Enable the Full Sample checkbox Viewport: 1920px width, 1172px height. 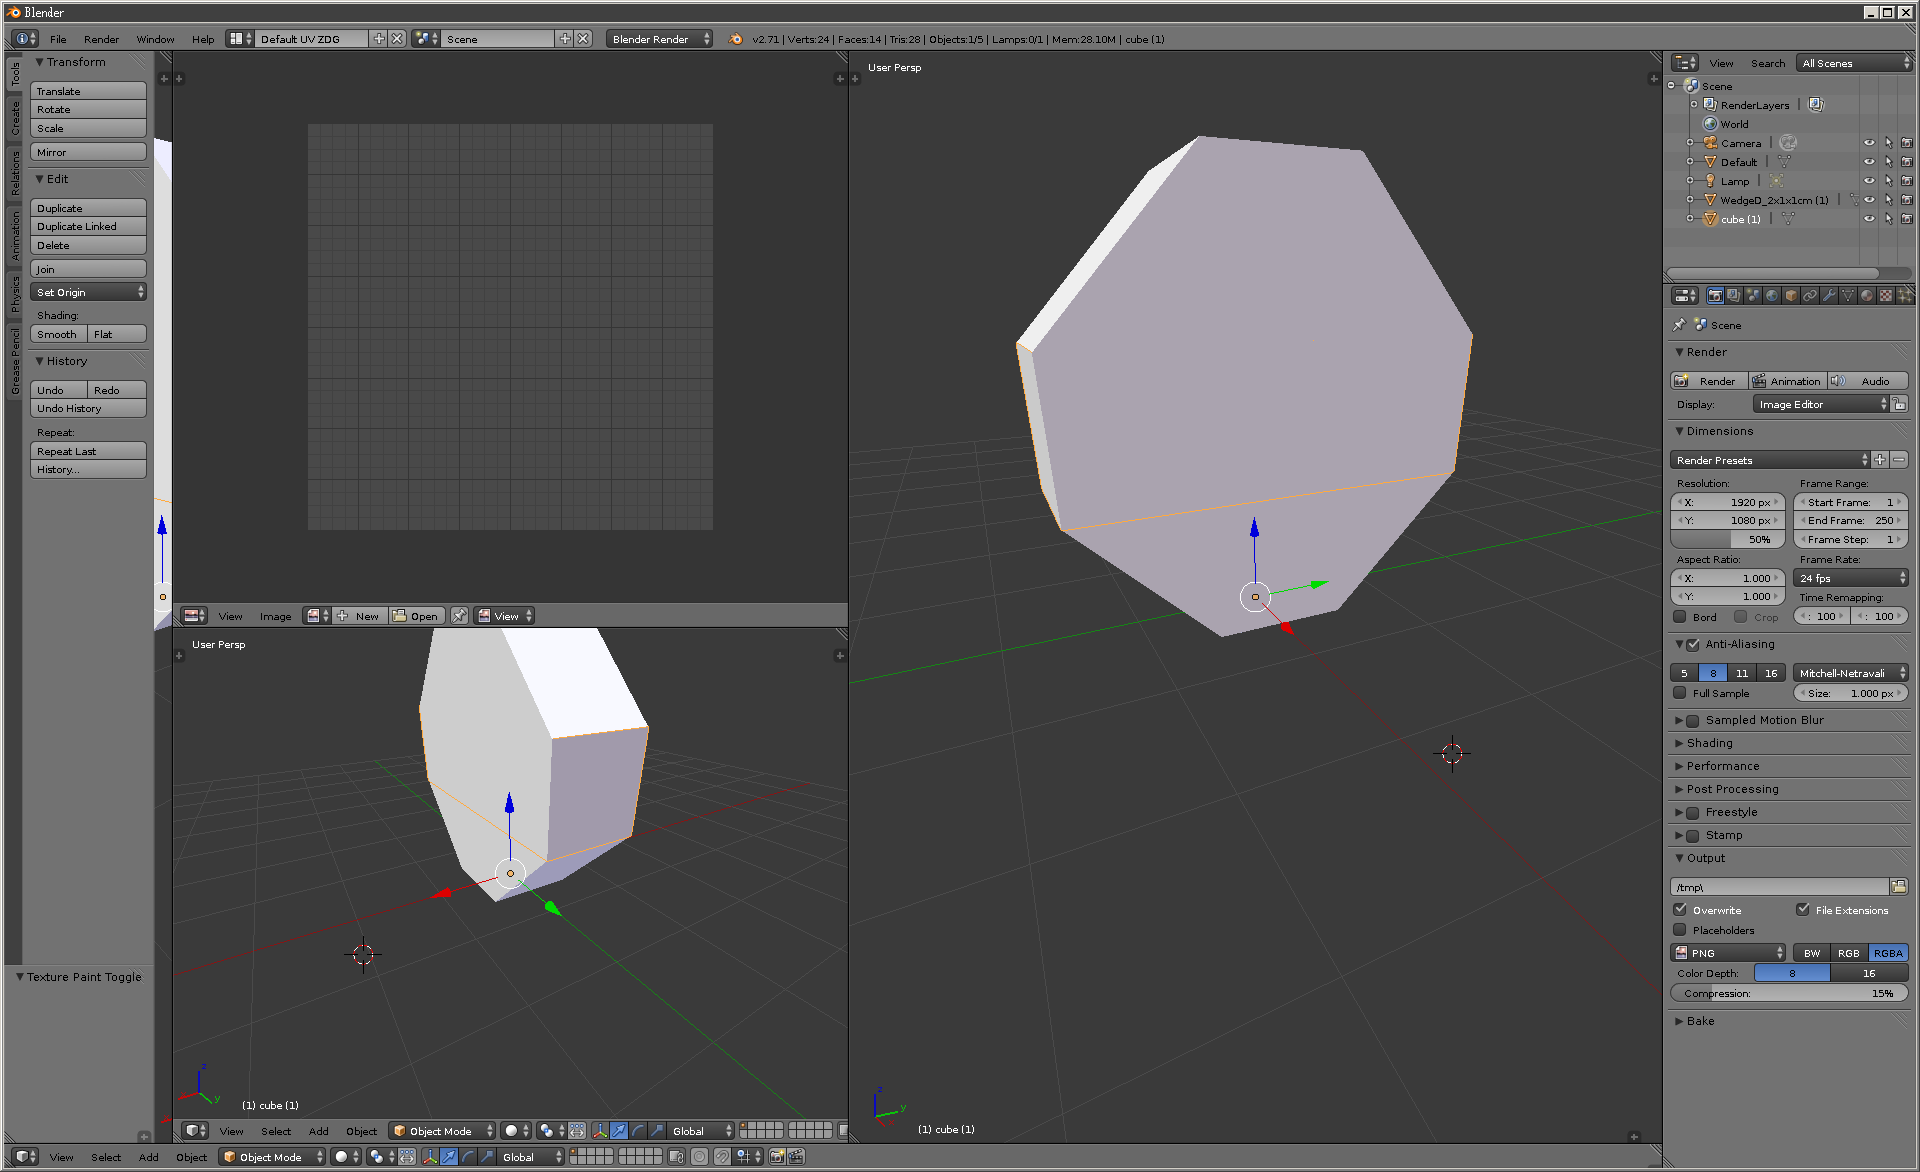[1681, 693]
